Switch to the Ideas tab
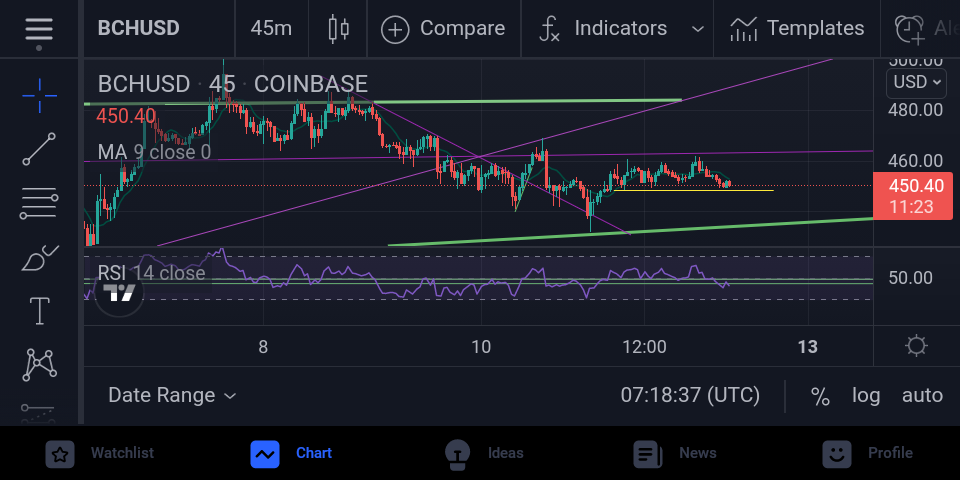960x480 pixels. pos(484,454)
